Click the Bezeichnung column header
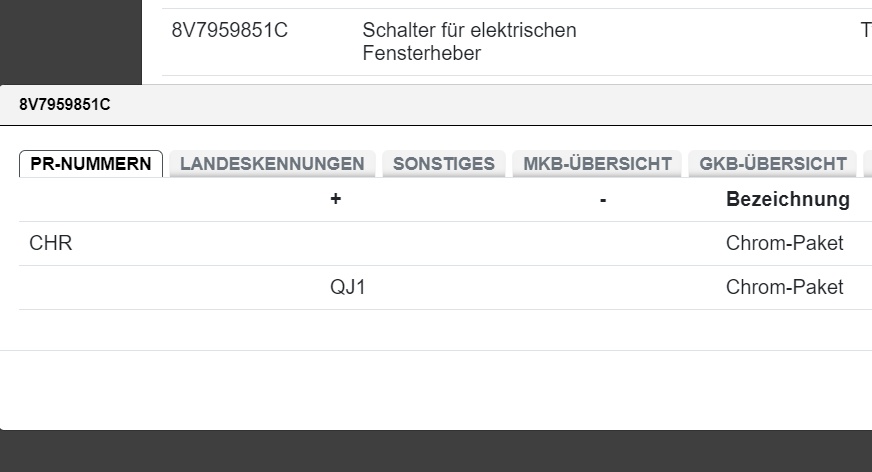Image resolution: width=872 pixels, height=472 pixels. click(x=787, y=199)
